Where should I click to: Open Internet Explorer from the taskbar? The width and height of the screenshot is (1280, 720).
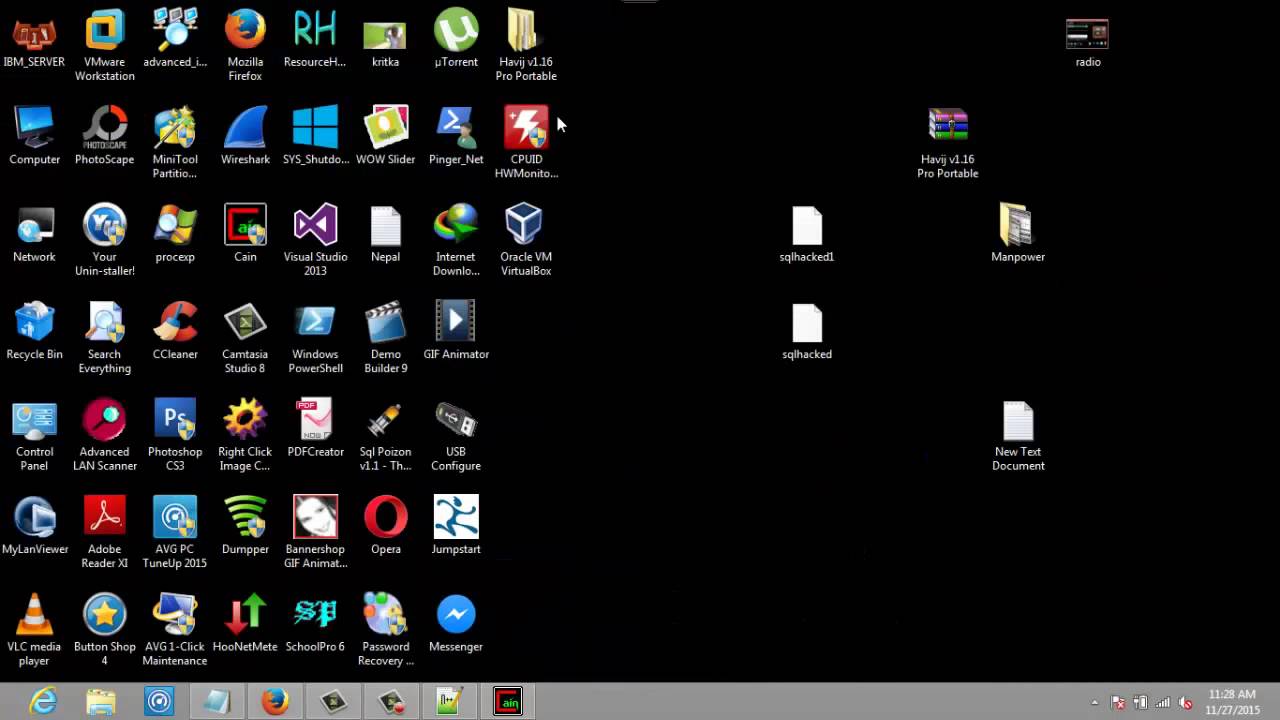43,702
